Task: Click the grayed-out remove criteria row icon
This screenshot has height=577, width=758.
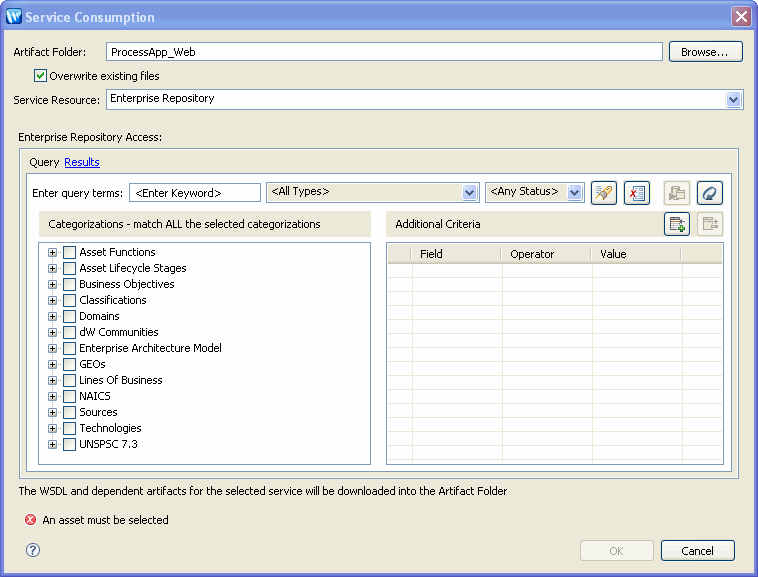Action: [x=710, y=224]
